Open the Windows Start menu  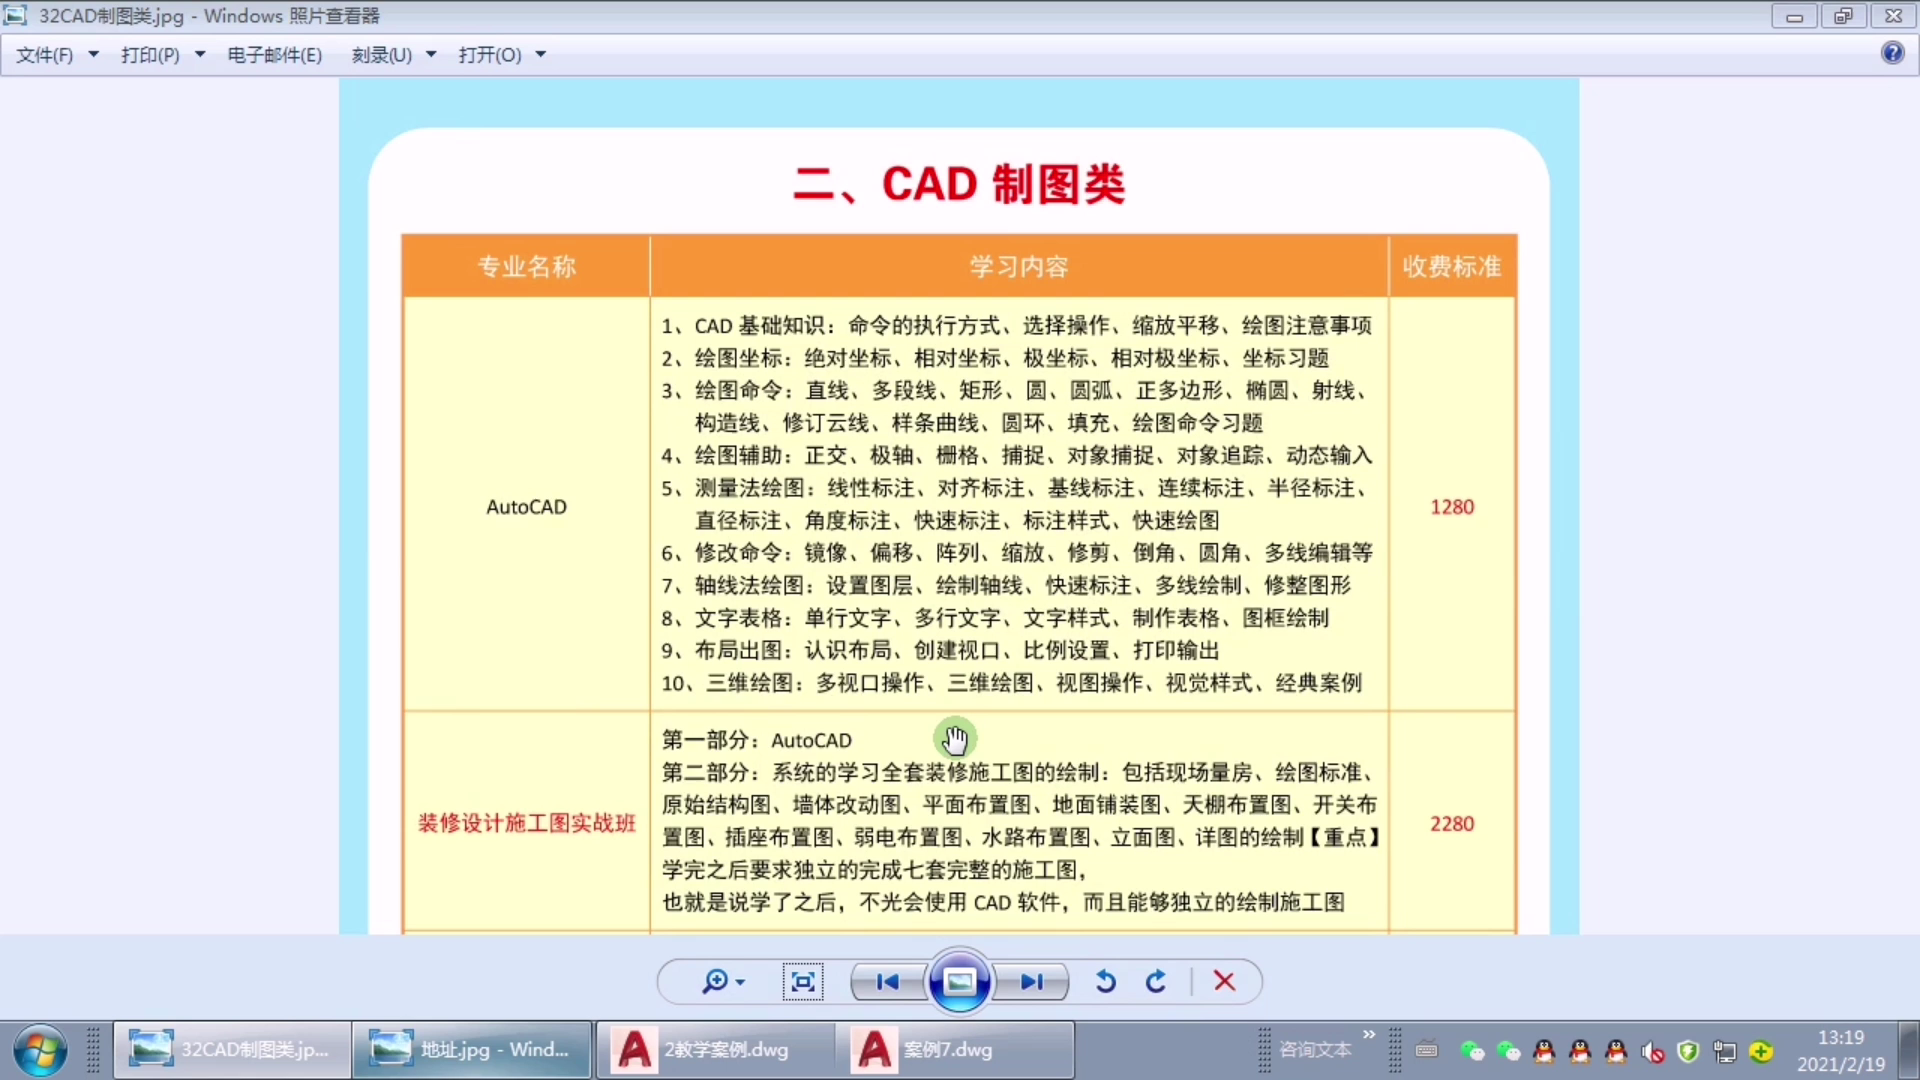[40, 1051]
